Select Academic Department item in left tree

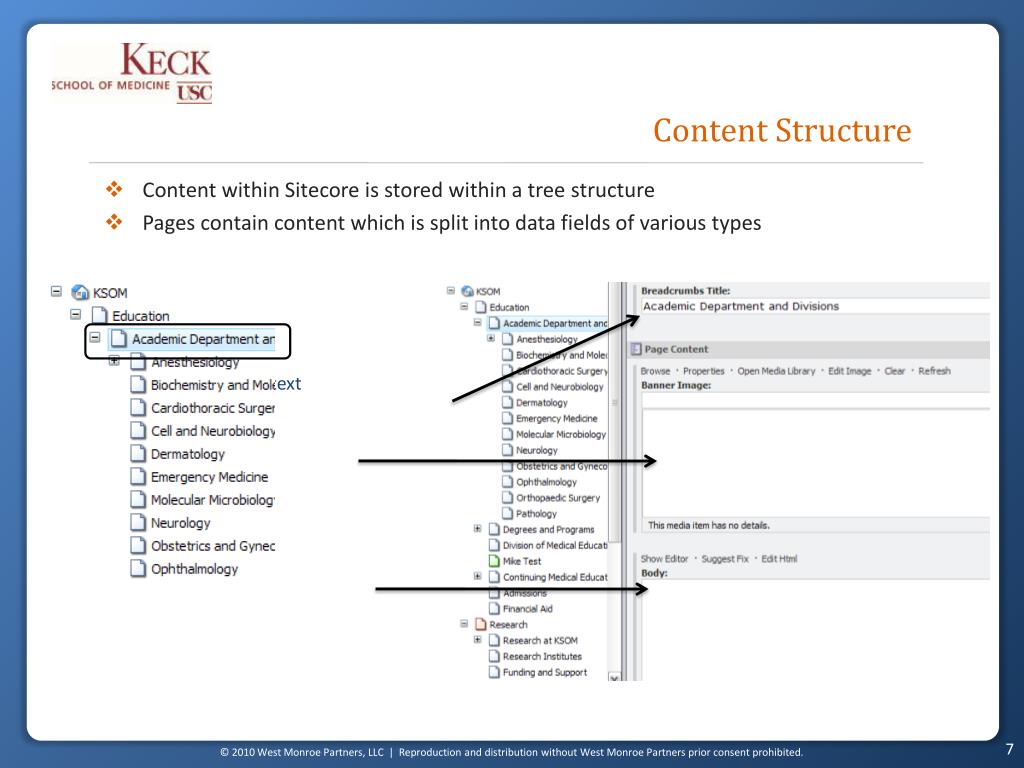click(203, 339)
